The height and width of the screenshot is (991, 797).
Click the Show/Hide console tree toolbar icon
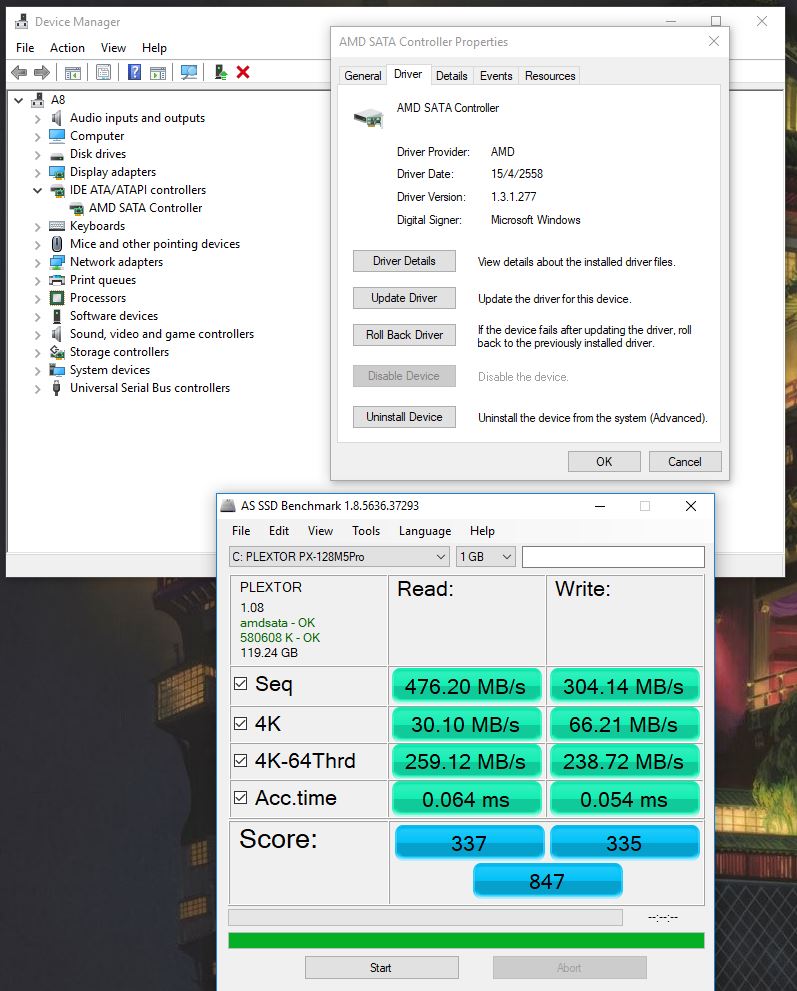[x=73, y=73]
